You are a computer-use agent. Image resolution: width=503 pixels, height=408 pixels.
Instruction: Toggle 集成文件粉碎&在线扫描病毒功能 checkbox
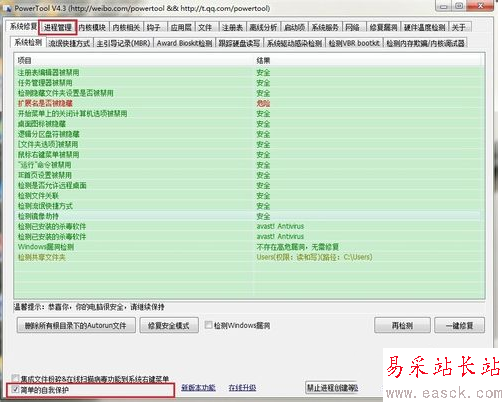(x=15, y=378)
